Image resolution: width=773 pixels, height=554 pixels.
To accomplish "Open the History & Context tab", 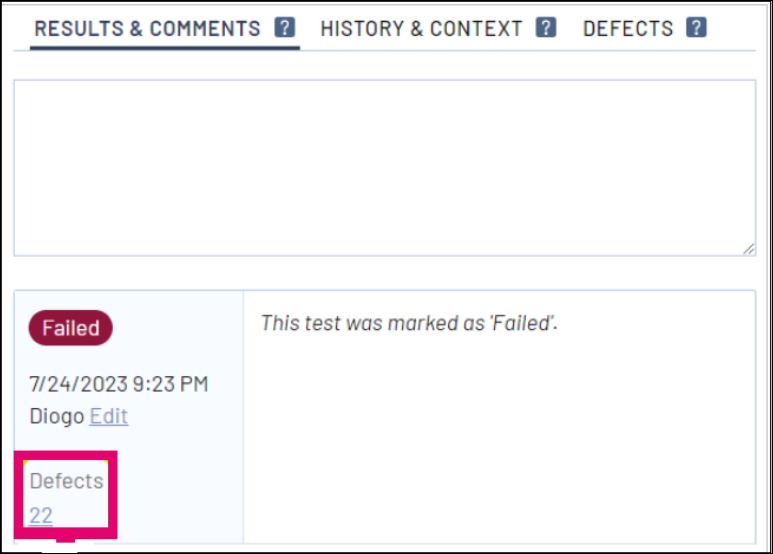I will point(421,29).
